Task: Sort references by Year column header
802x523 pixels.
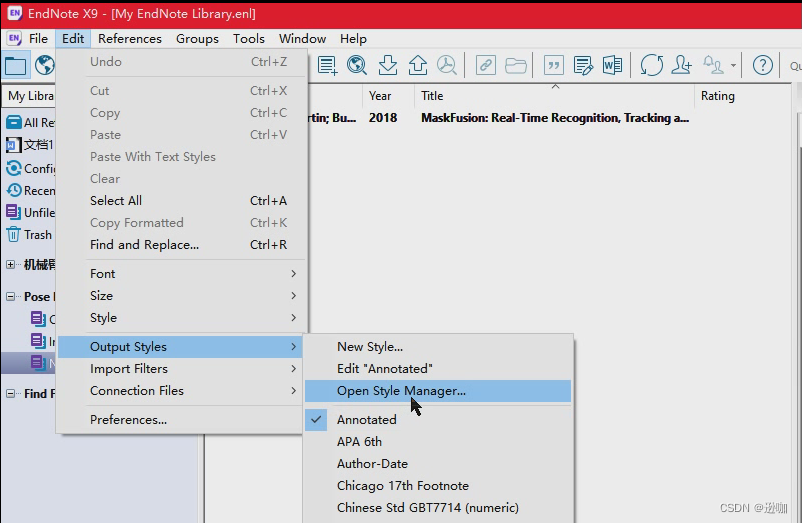Action: pos(389,96)
